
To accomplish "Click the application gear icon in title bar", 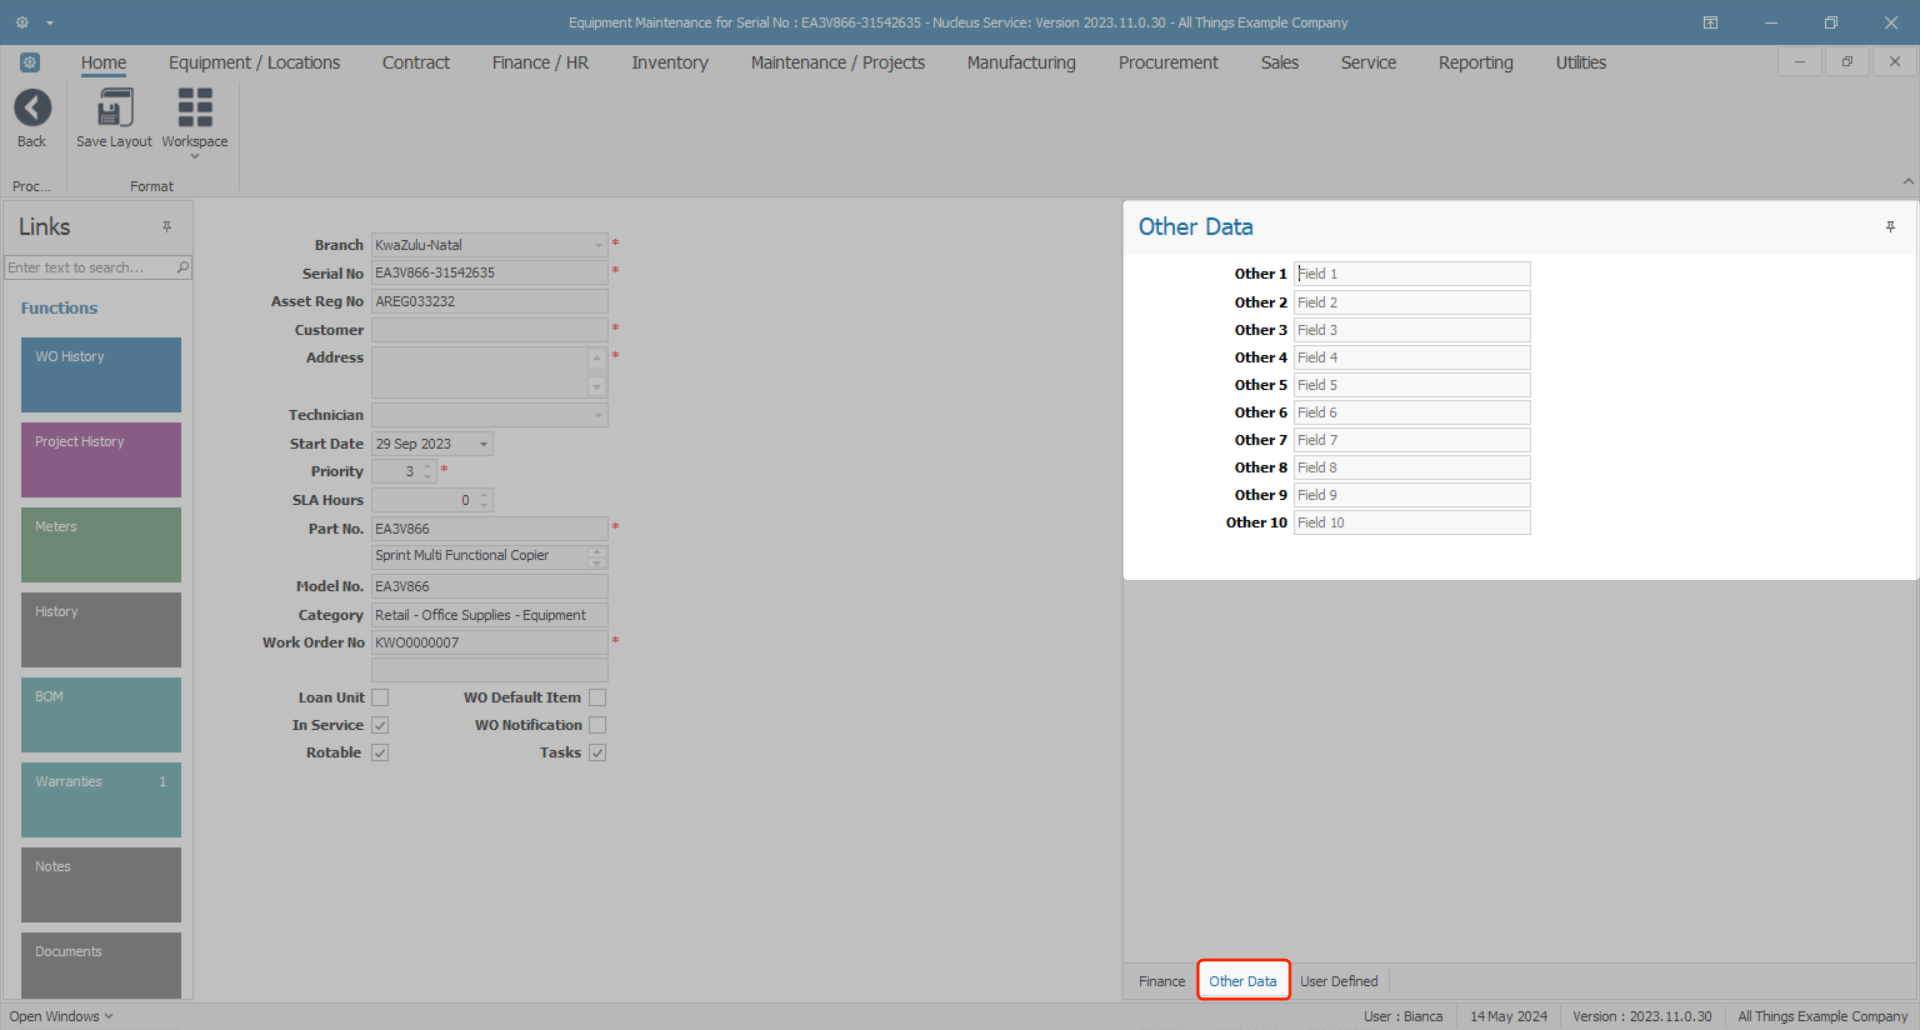I will coord(22,22).
